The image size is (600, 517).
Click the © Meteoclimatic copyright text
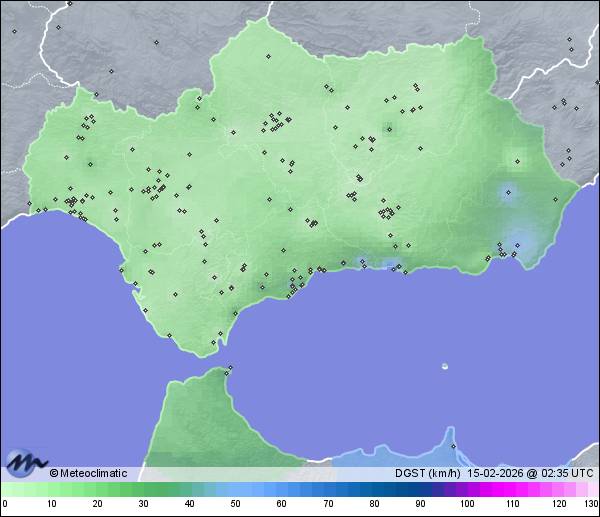(x=88, y=473)
